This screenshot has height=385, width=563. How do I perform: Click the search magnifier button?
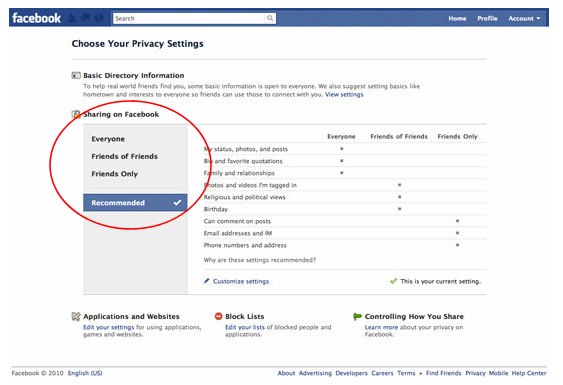click(270, 18)
